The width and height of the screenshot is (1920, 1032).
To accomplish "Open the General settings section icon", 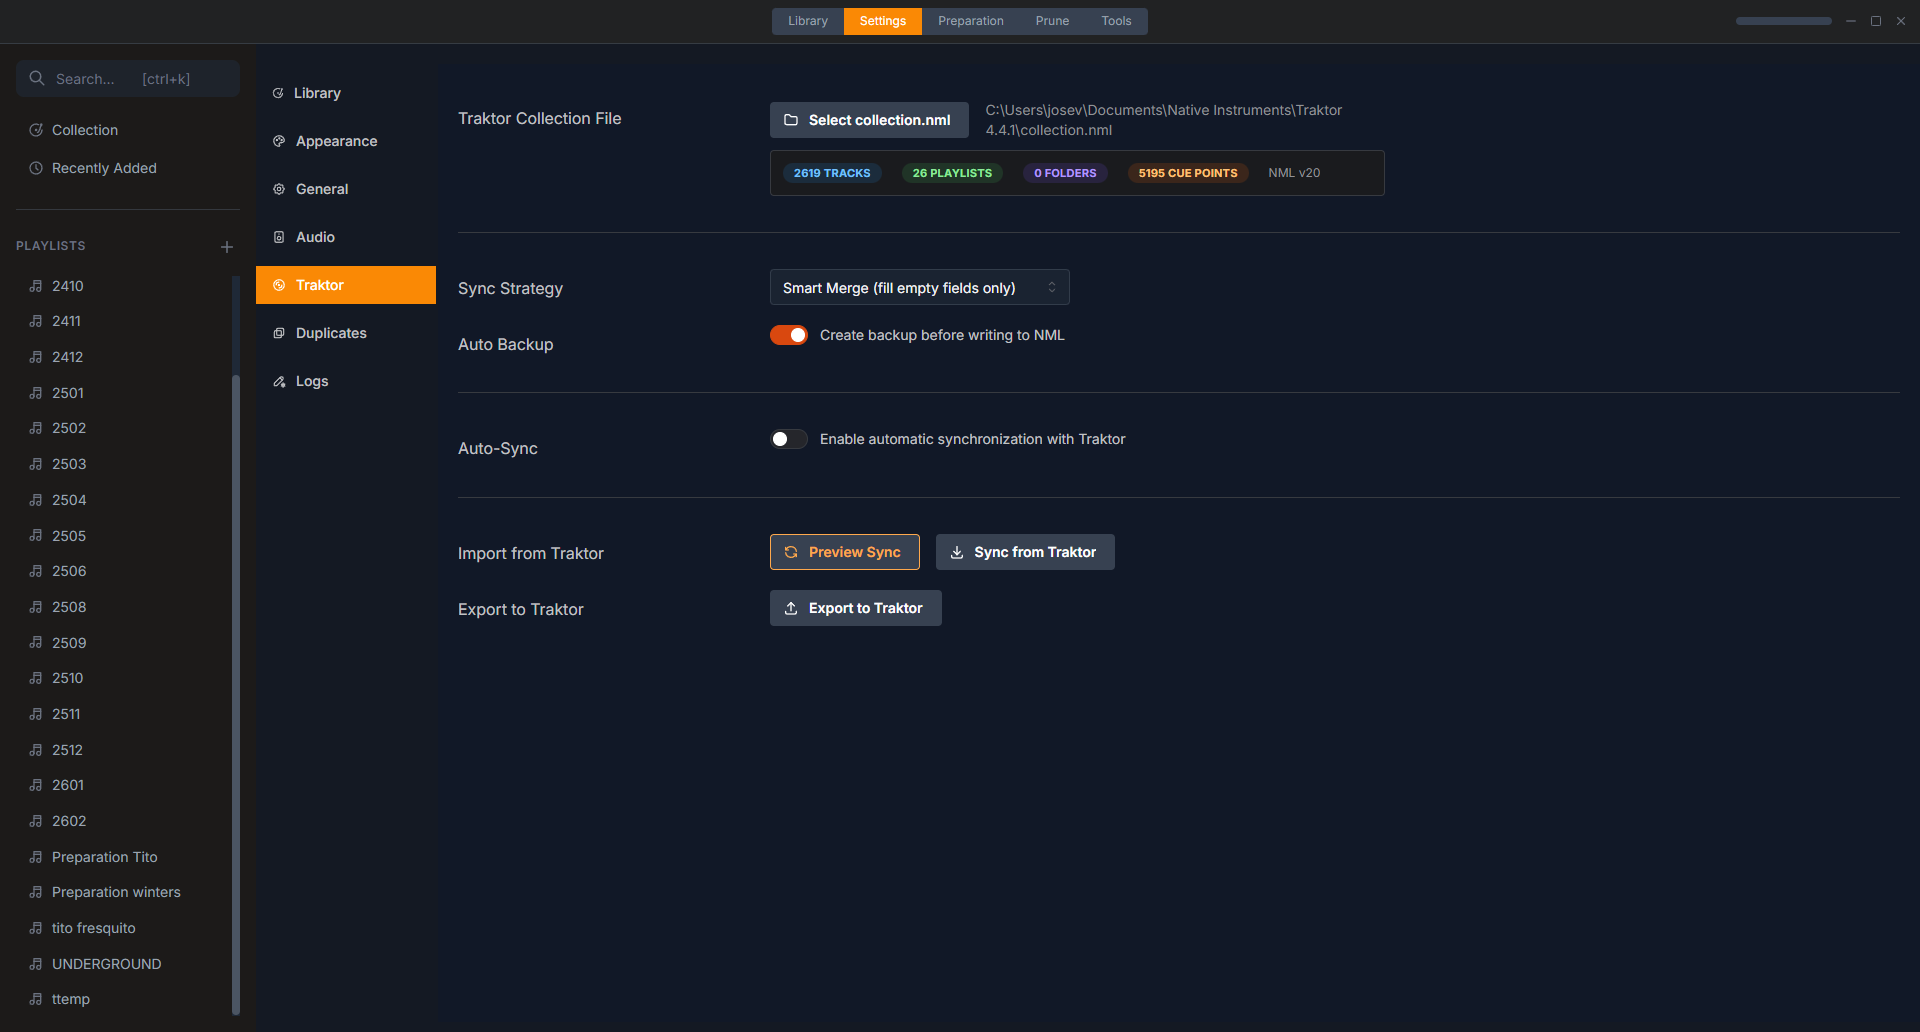I will pyautogui.click(x=278, y=188).
